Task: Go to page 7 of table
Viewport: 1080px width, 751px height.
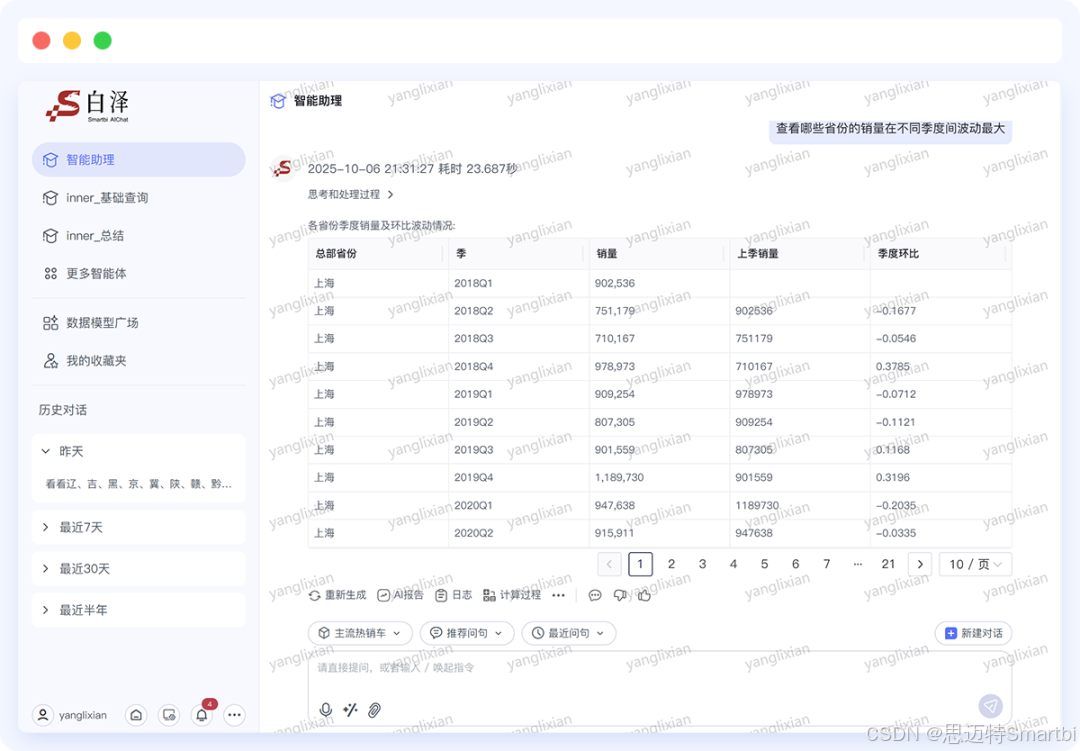Action: pos(827,564)
